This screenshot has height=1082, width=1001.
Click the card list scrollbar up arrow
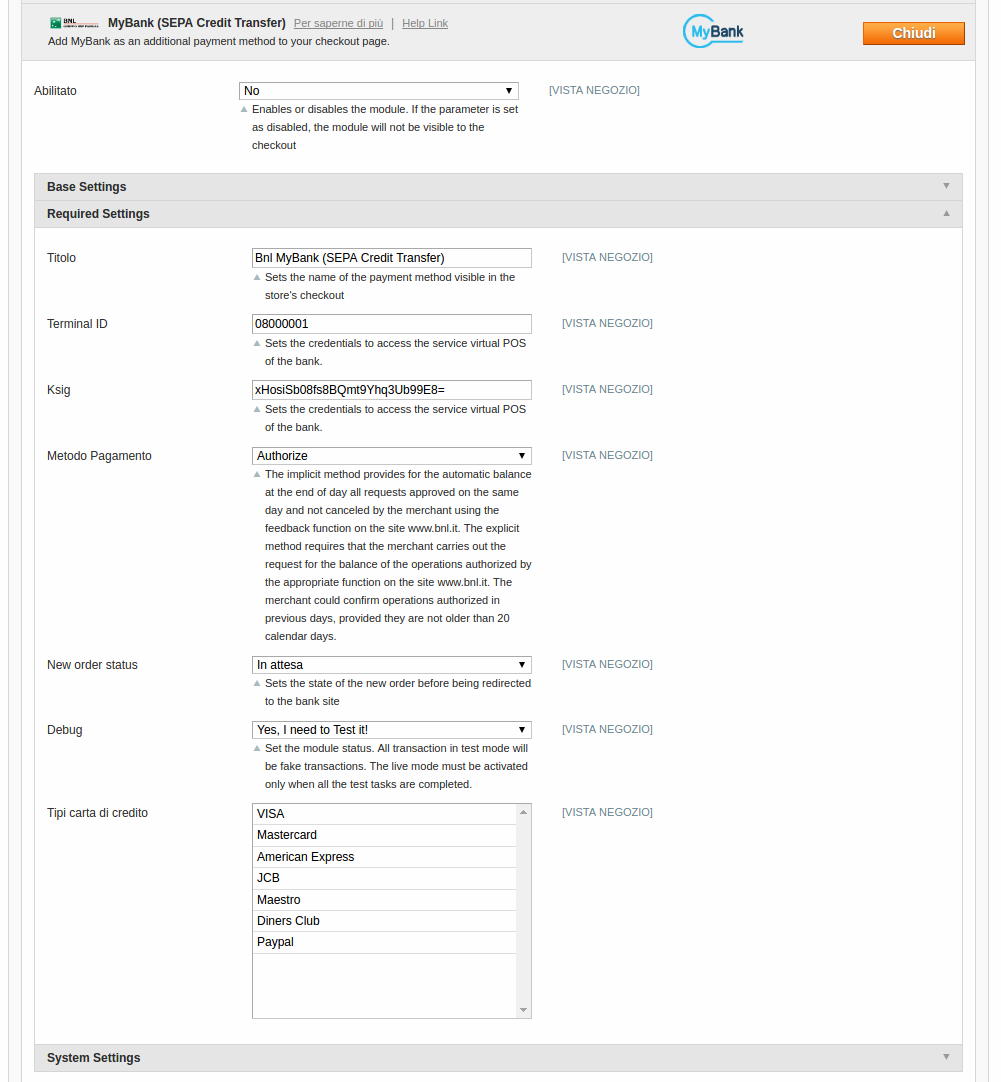[524, 812]
